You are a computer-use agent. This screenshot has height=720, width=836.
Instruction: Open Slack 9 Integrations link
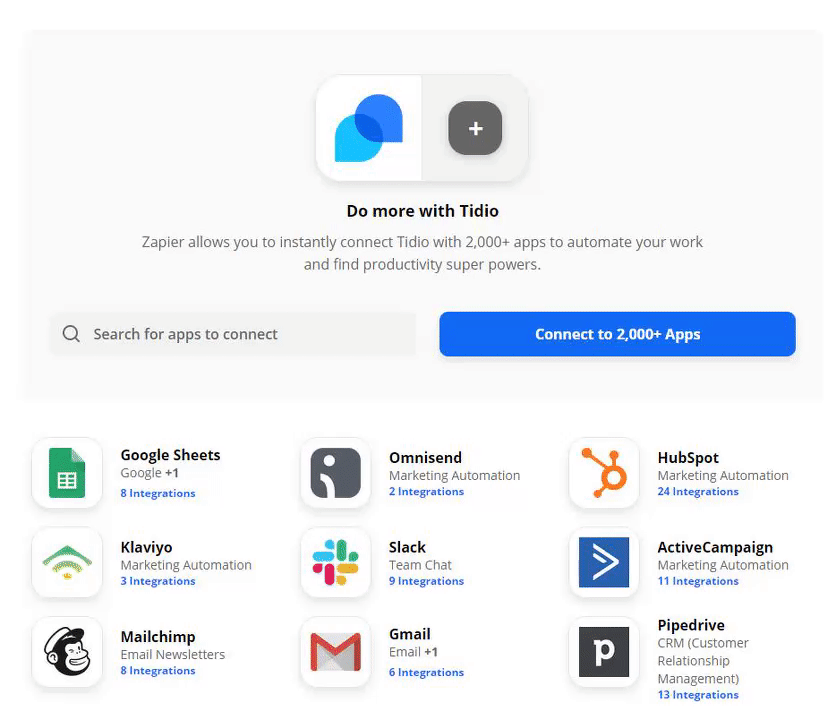coord(427,581)
